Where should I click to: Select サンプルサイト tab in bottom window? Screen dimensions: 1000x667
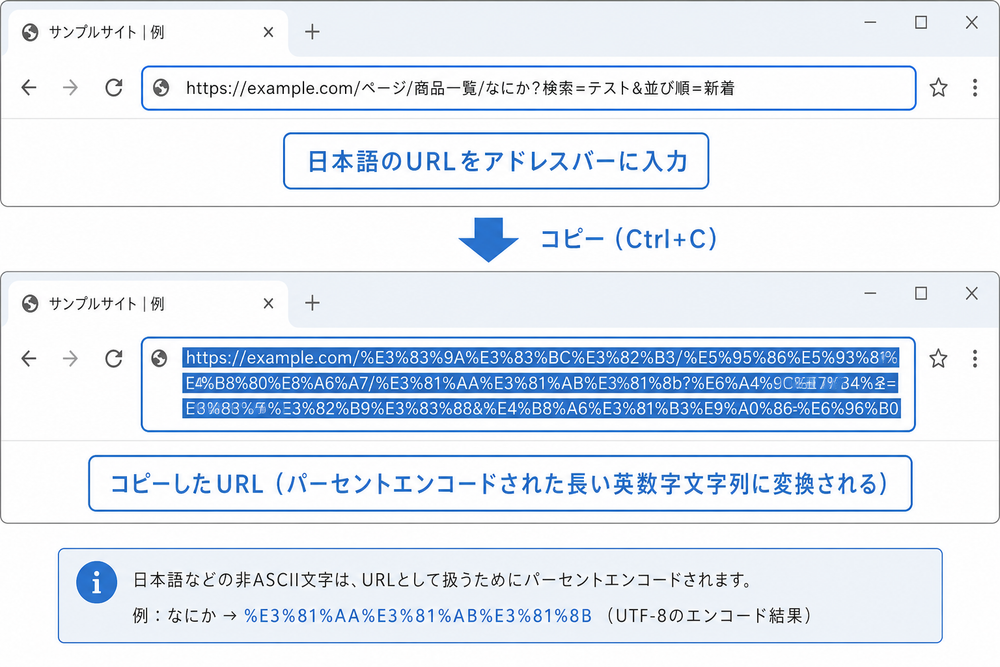[x=147, y=304]
